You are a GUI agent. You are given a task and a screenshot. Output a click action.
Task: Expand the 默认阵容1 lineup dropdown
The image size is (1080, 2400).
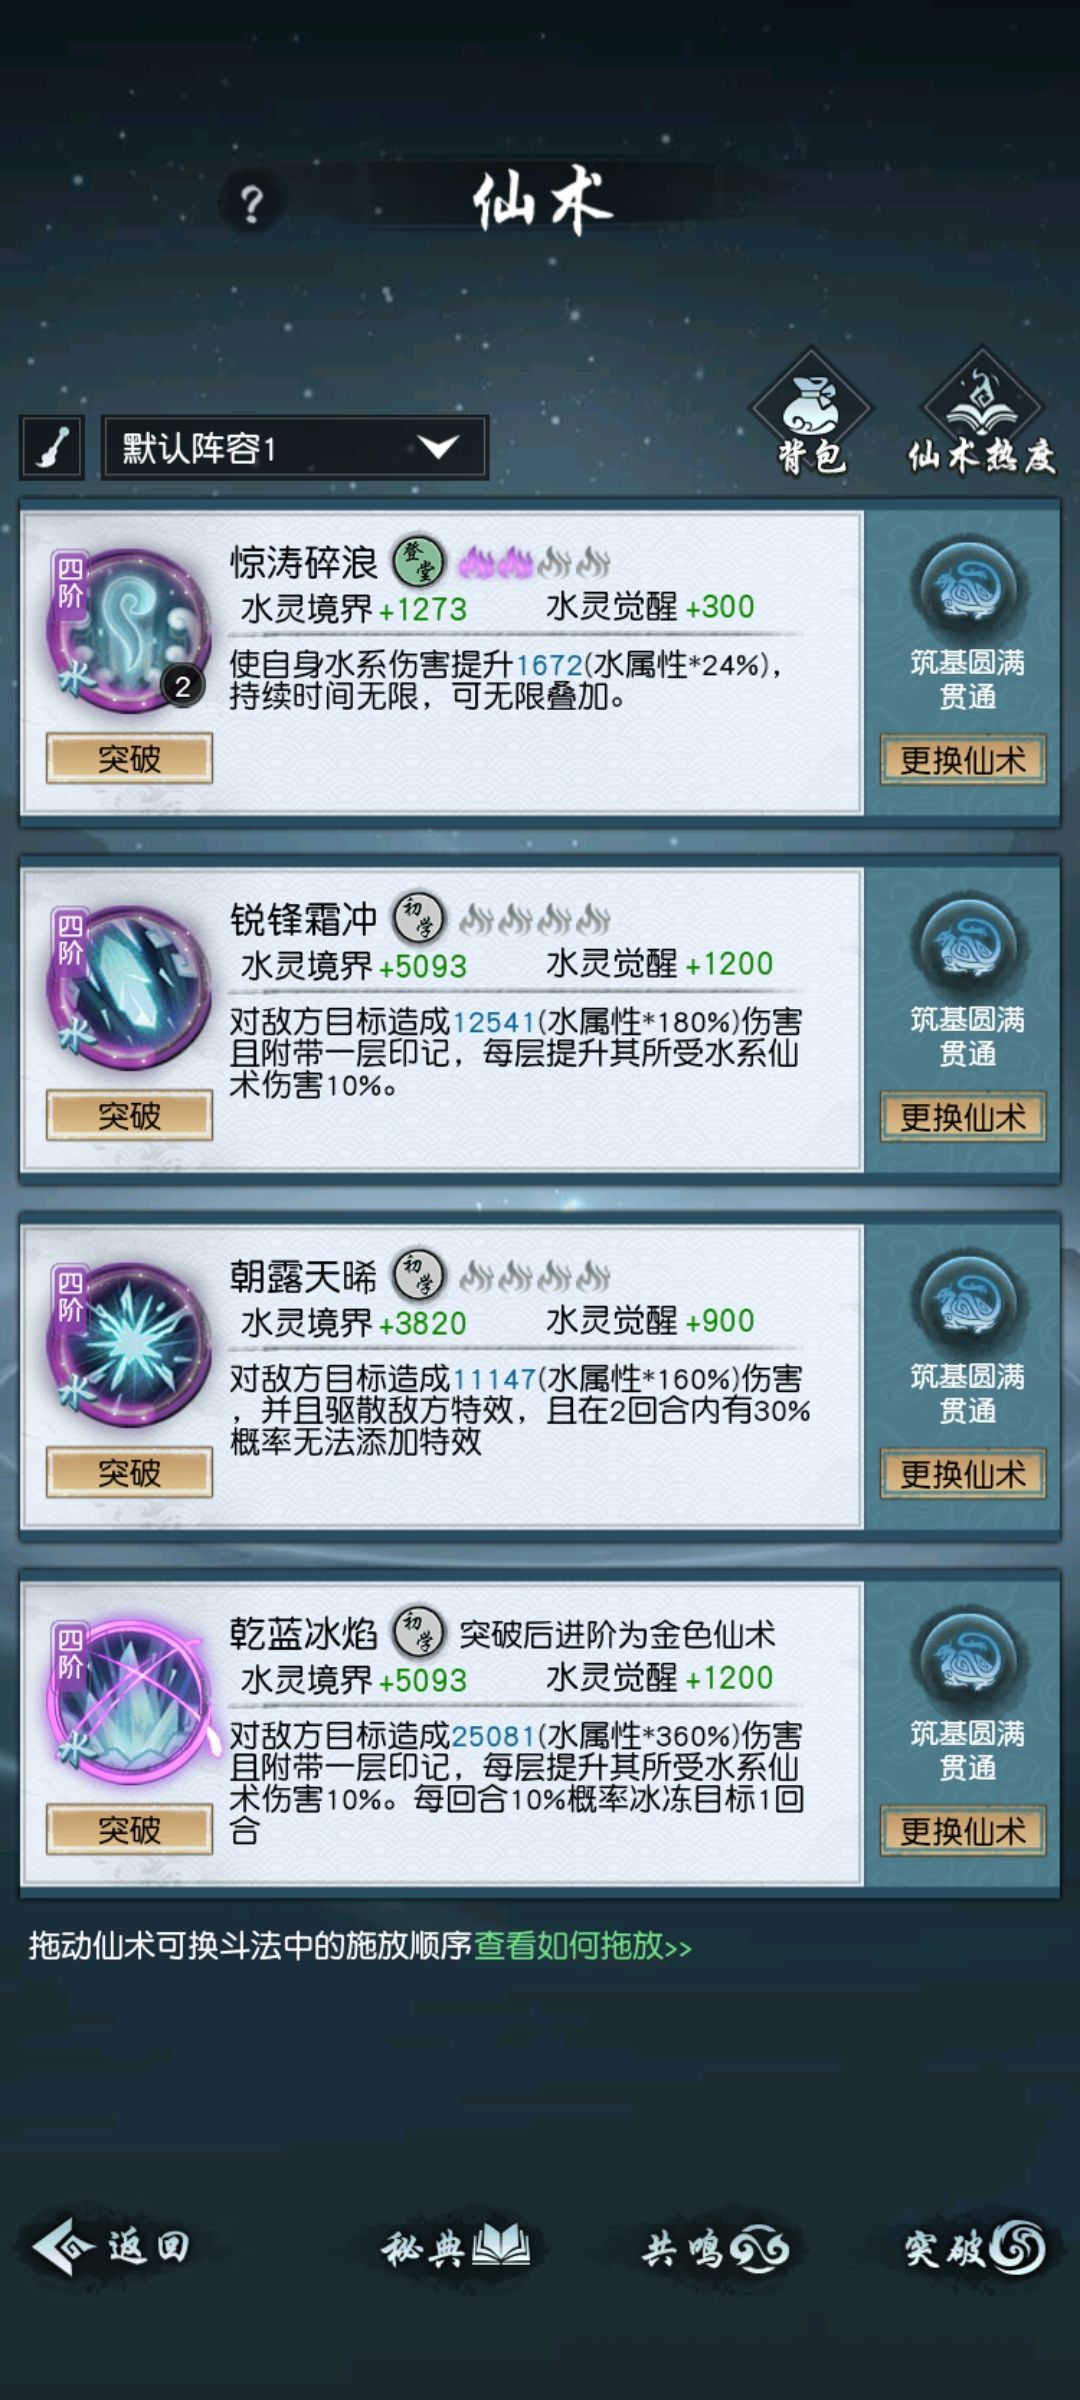[x=294, y=447]
